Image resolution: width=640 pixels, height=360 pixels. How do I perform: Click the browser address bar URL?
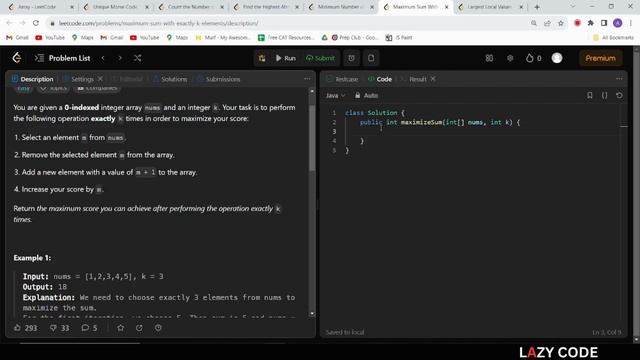pos(158,23)
